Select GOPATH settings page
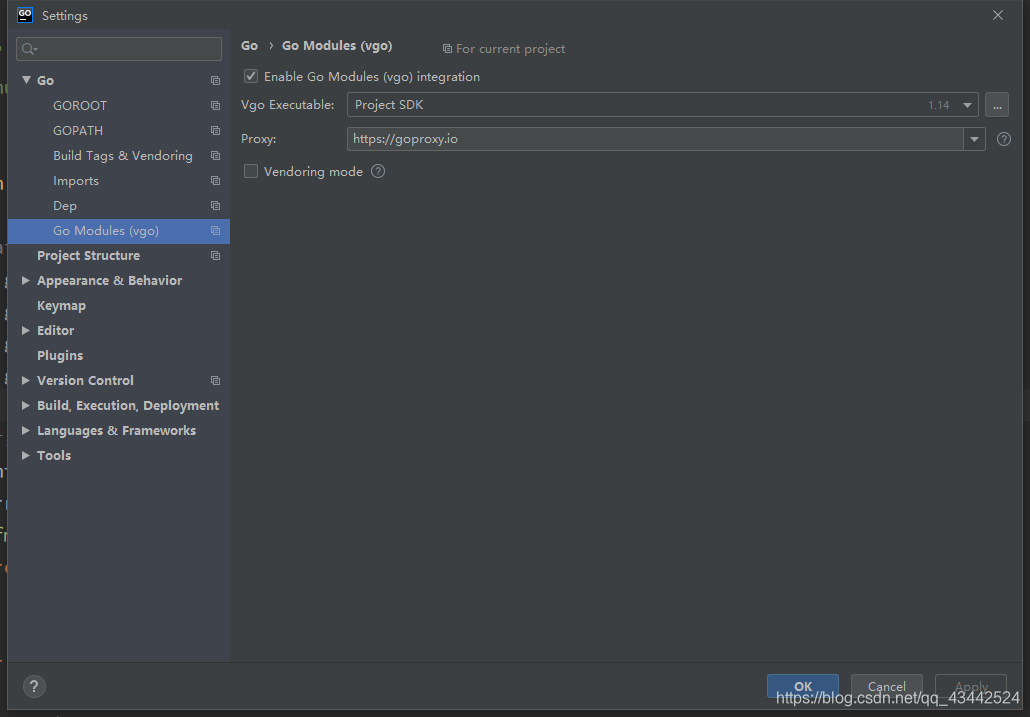The height and width of the screenshot is (717, 1030). click(x=78, y=131)
